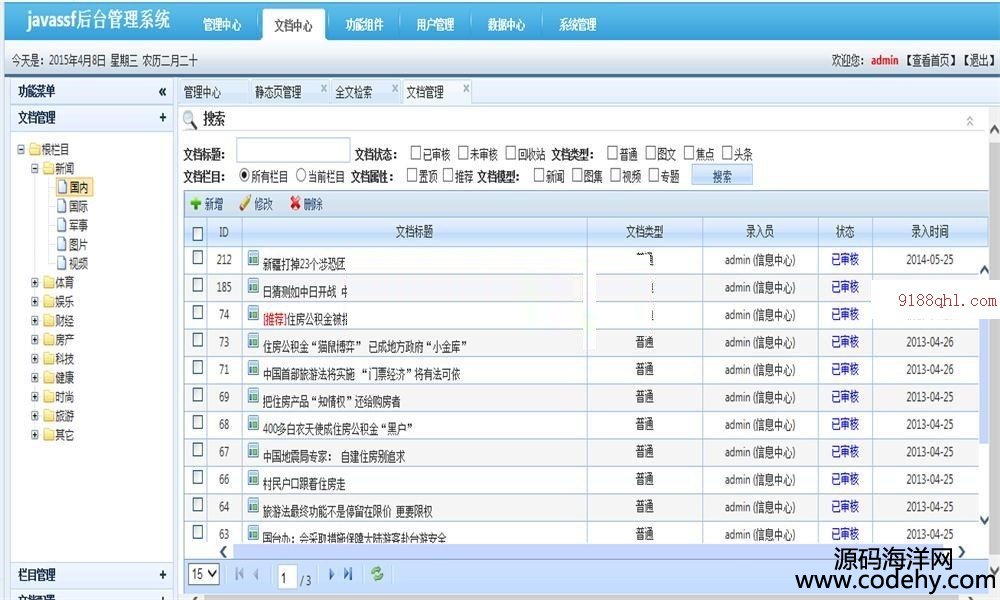1000x600 pixels.
Task: Open the 用户管理 top menu
Action: [x=435, y=26]
